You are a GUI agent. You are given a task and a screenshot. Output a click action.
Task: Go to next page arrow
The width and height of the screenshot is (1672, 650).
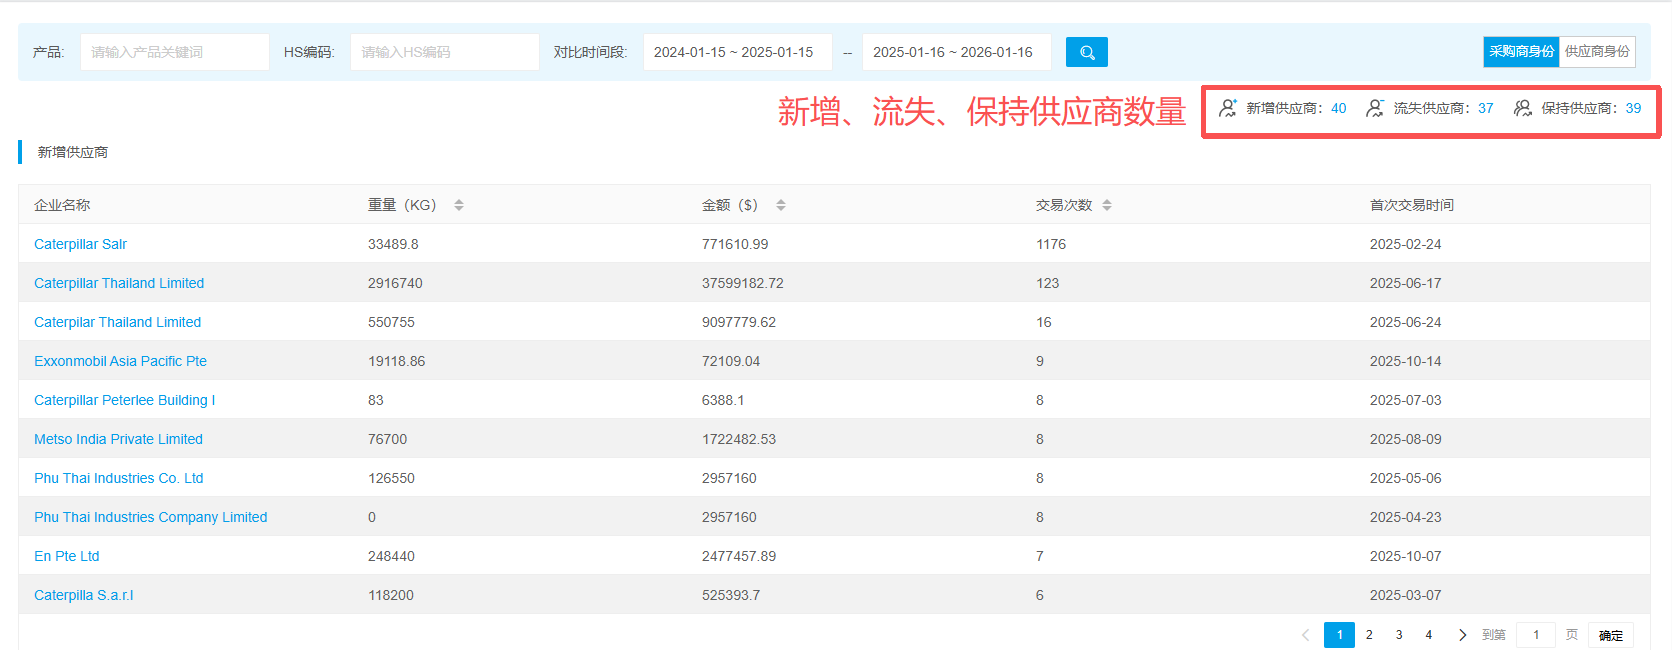(1462, 635)
